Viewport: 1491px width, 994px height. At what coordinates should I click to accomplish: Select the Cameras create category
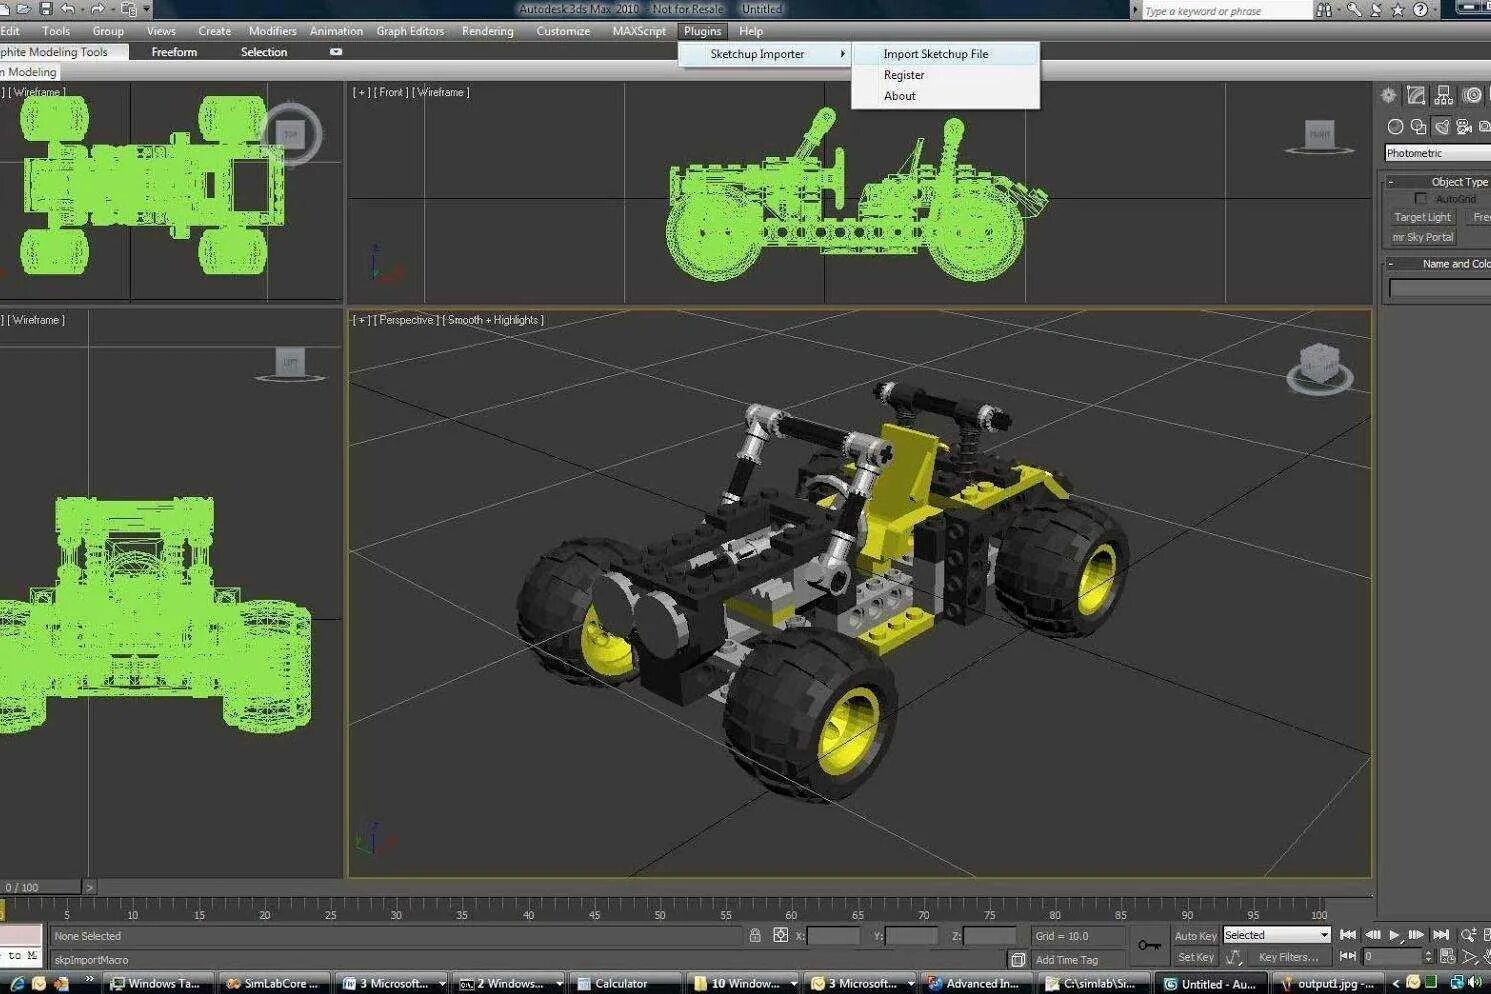pyautogui.click(x=1465, y=127)
